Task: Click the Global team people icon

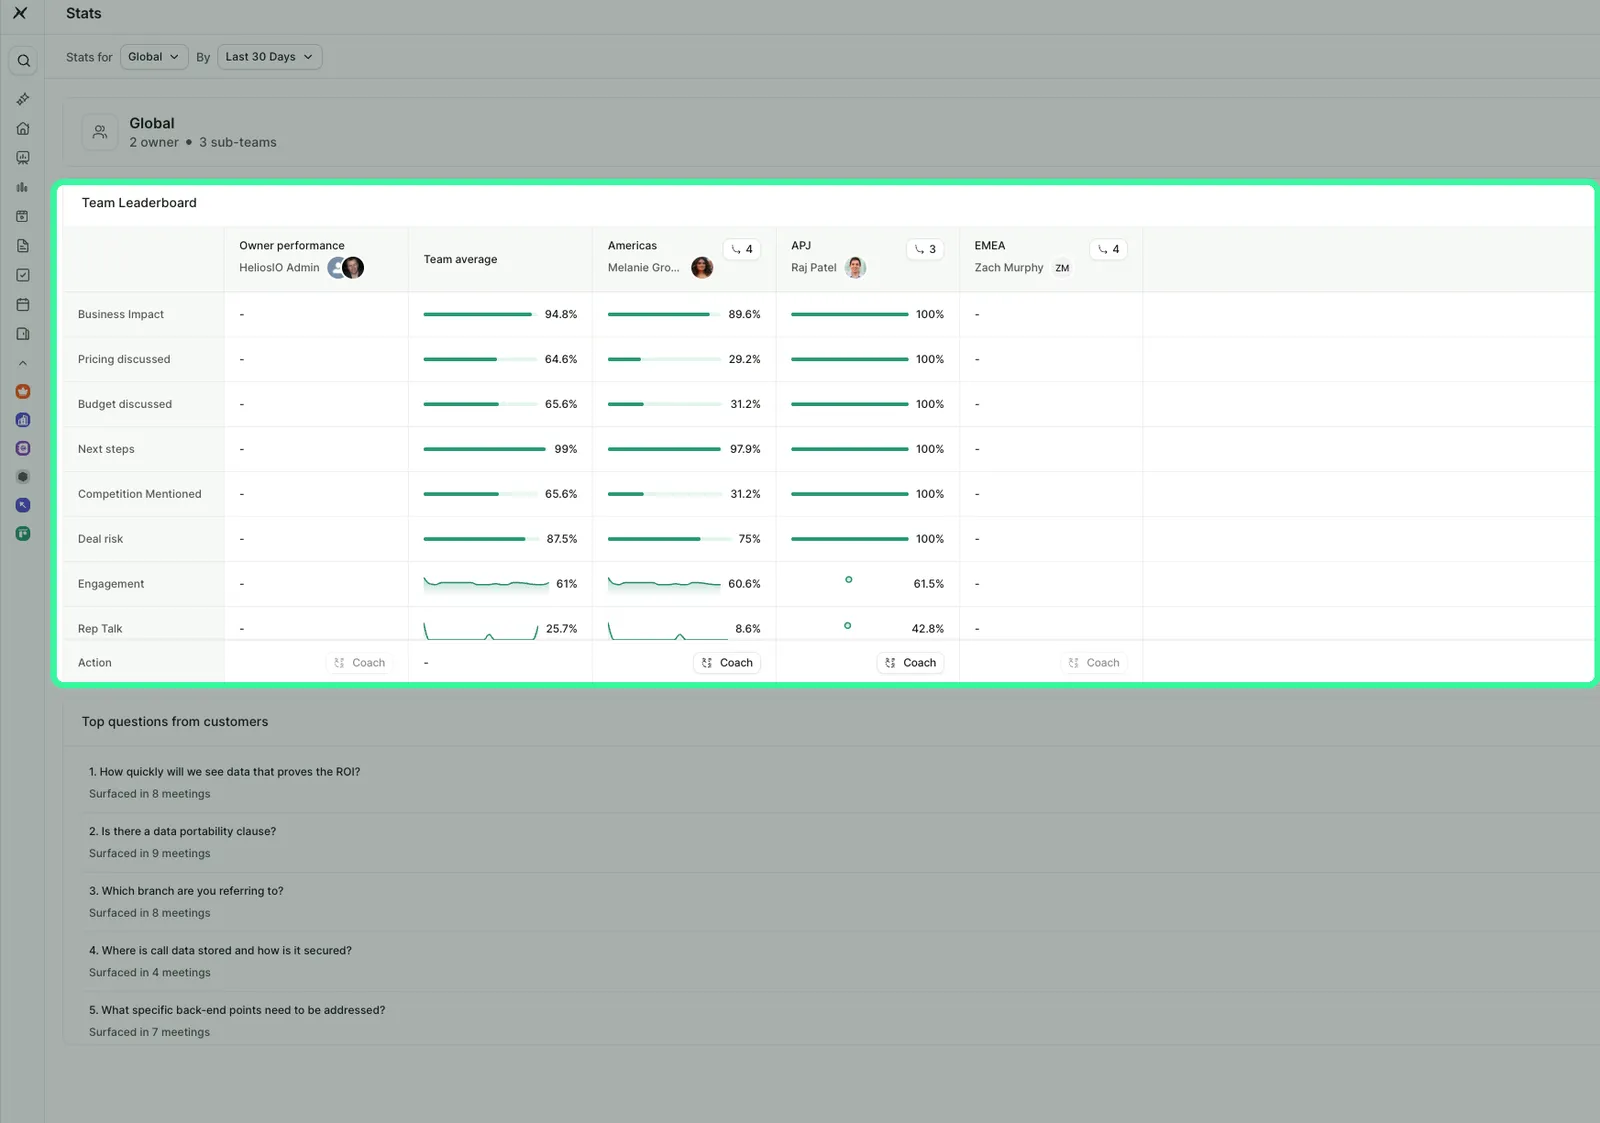Action: point(100,132)
